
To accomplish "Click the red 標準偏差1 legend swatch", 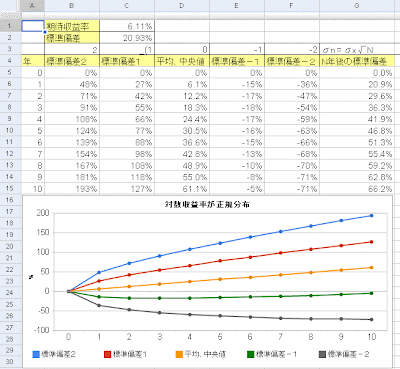I will coord(107,354).
